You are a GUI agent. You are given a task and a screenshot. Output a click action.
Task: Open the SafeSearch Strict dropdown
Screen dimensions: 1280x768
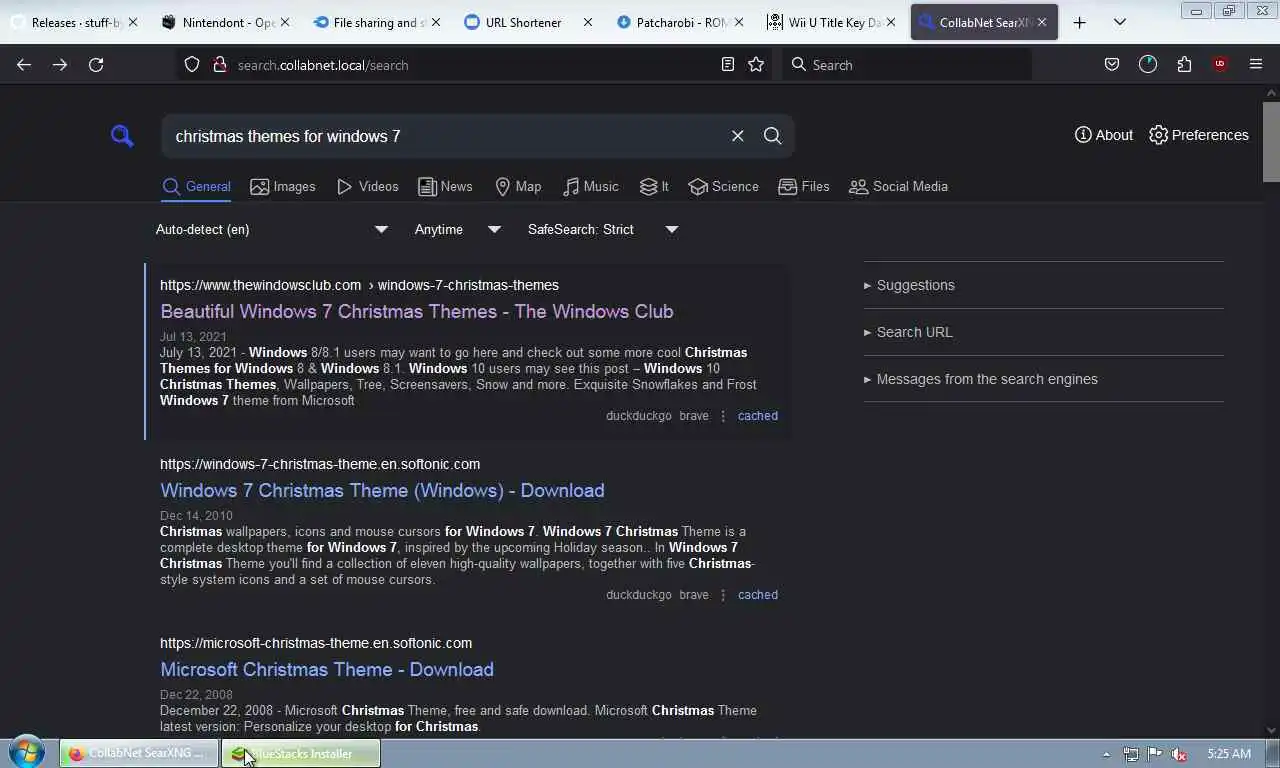603,230
